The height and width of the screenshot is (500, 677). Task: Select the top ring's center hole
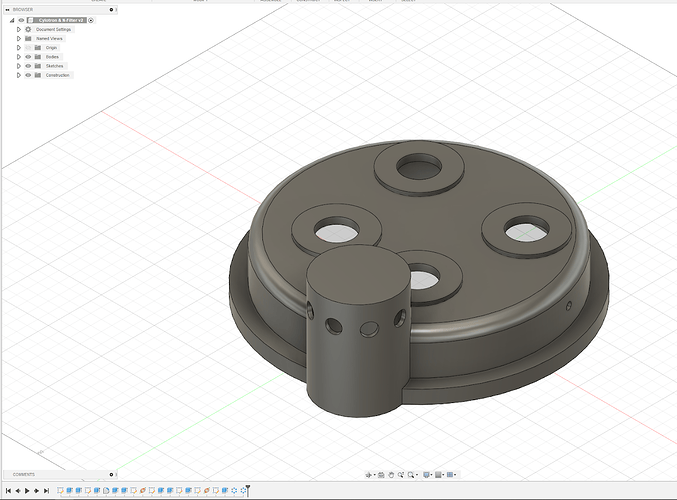(x=419, y=167)
